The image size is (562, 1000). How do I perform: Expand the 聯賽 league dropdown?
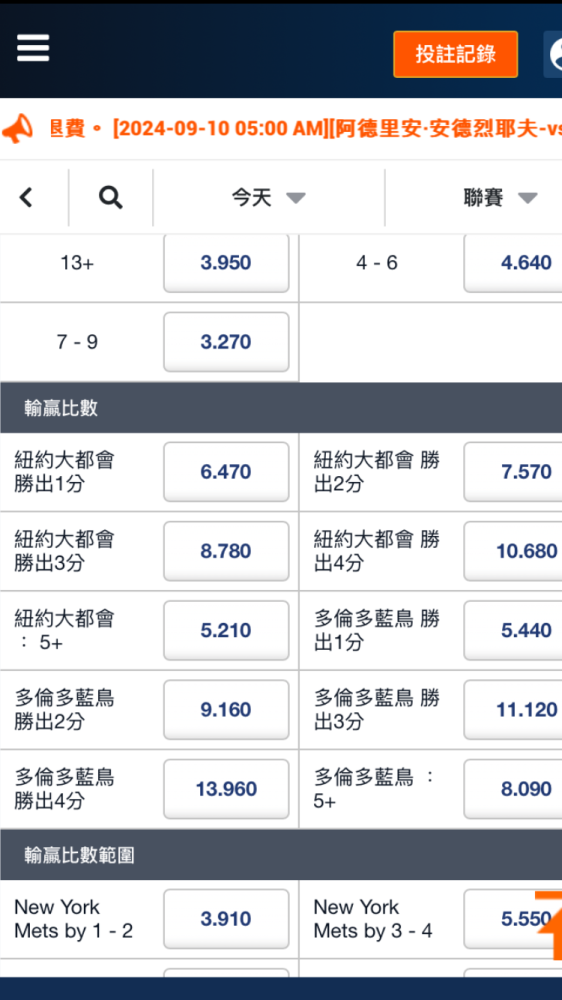click(x=500, y=198)
